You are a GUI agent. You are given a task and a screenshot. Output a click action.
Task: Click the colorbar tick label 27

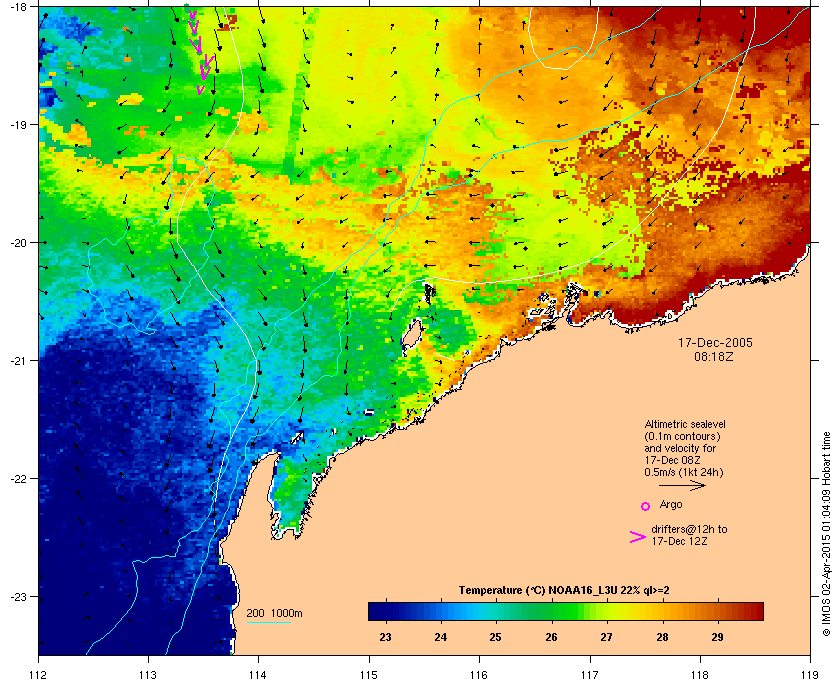(606, 637)
